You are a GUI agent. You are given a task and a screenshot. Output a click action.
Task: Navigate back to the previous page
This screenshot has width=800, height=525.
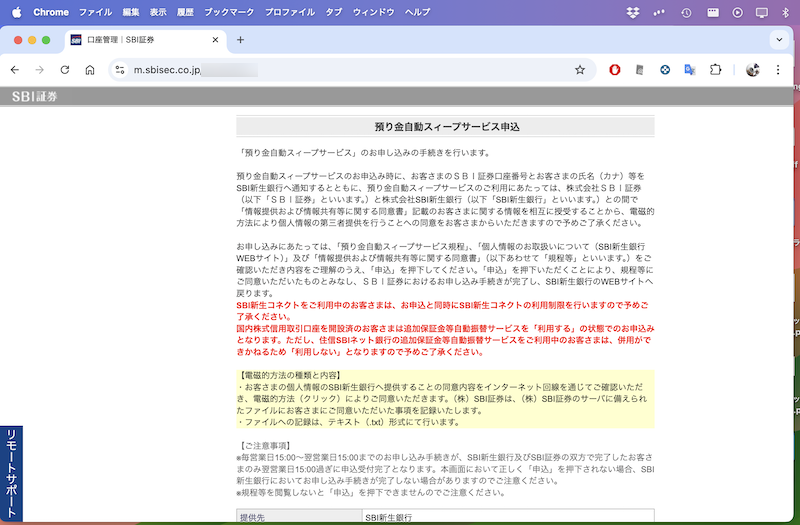point(15,70)
